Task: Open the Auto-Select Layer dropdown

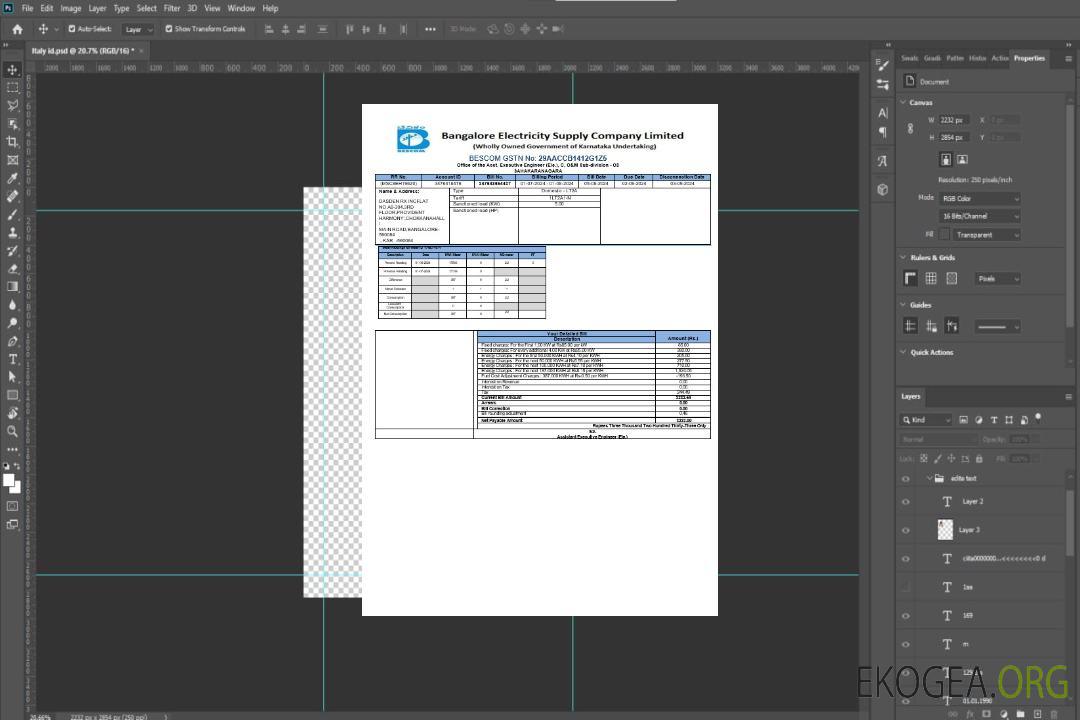Action: pyautogui.click(x=138, y=29)
